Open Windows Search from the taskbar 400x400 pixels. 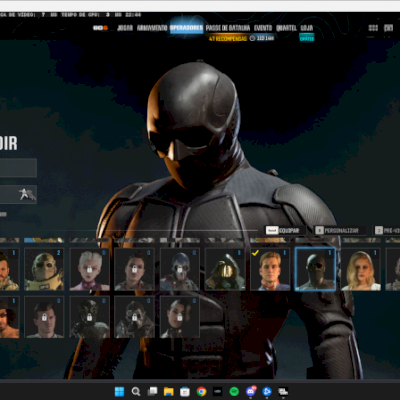136,391
